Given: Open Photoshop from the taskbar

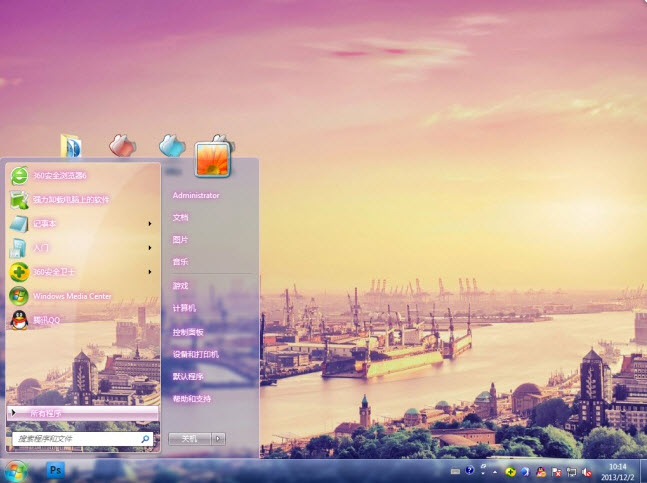Looking at the screenshot, I should click(x=55, y=470).
